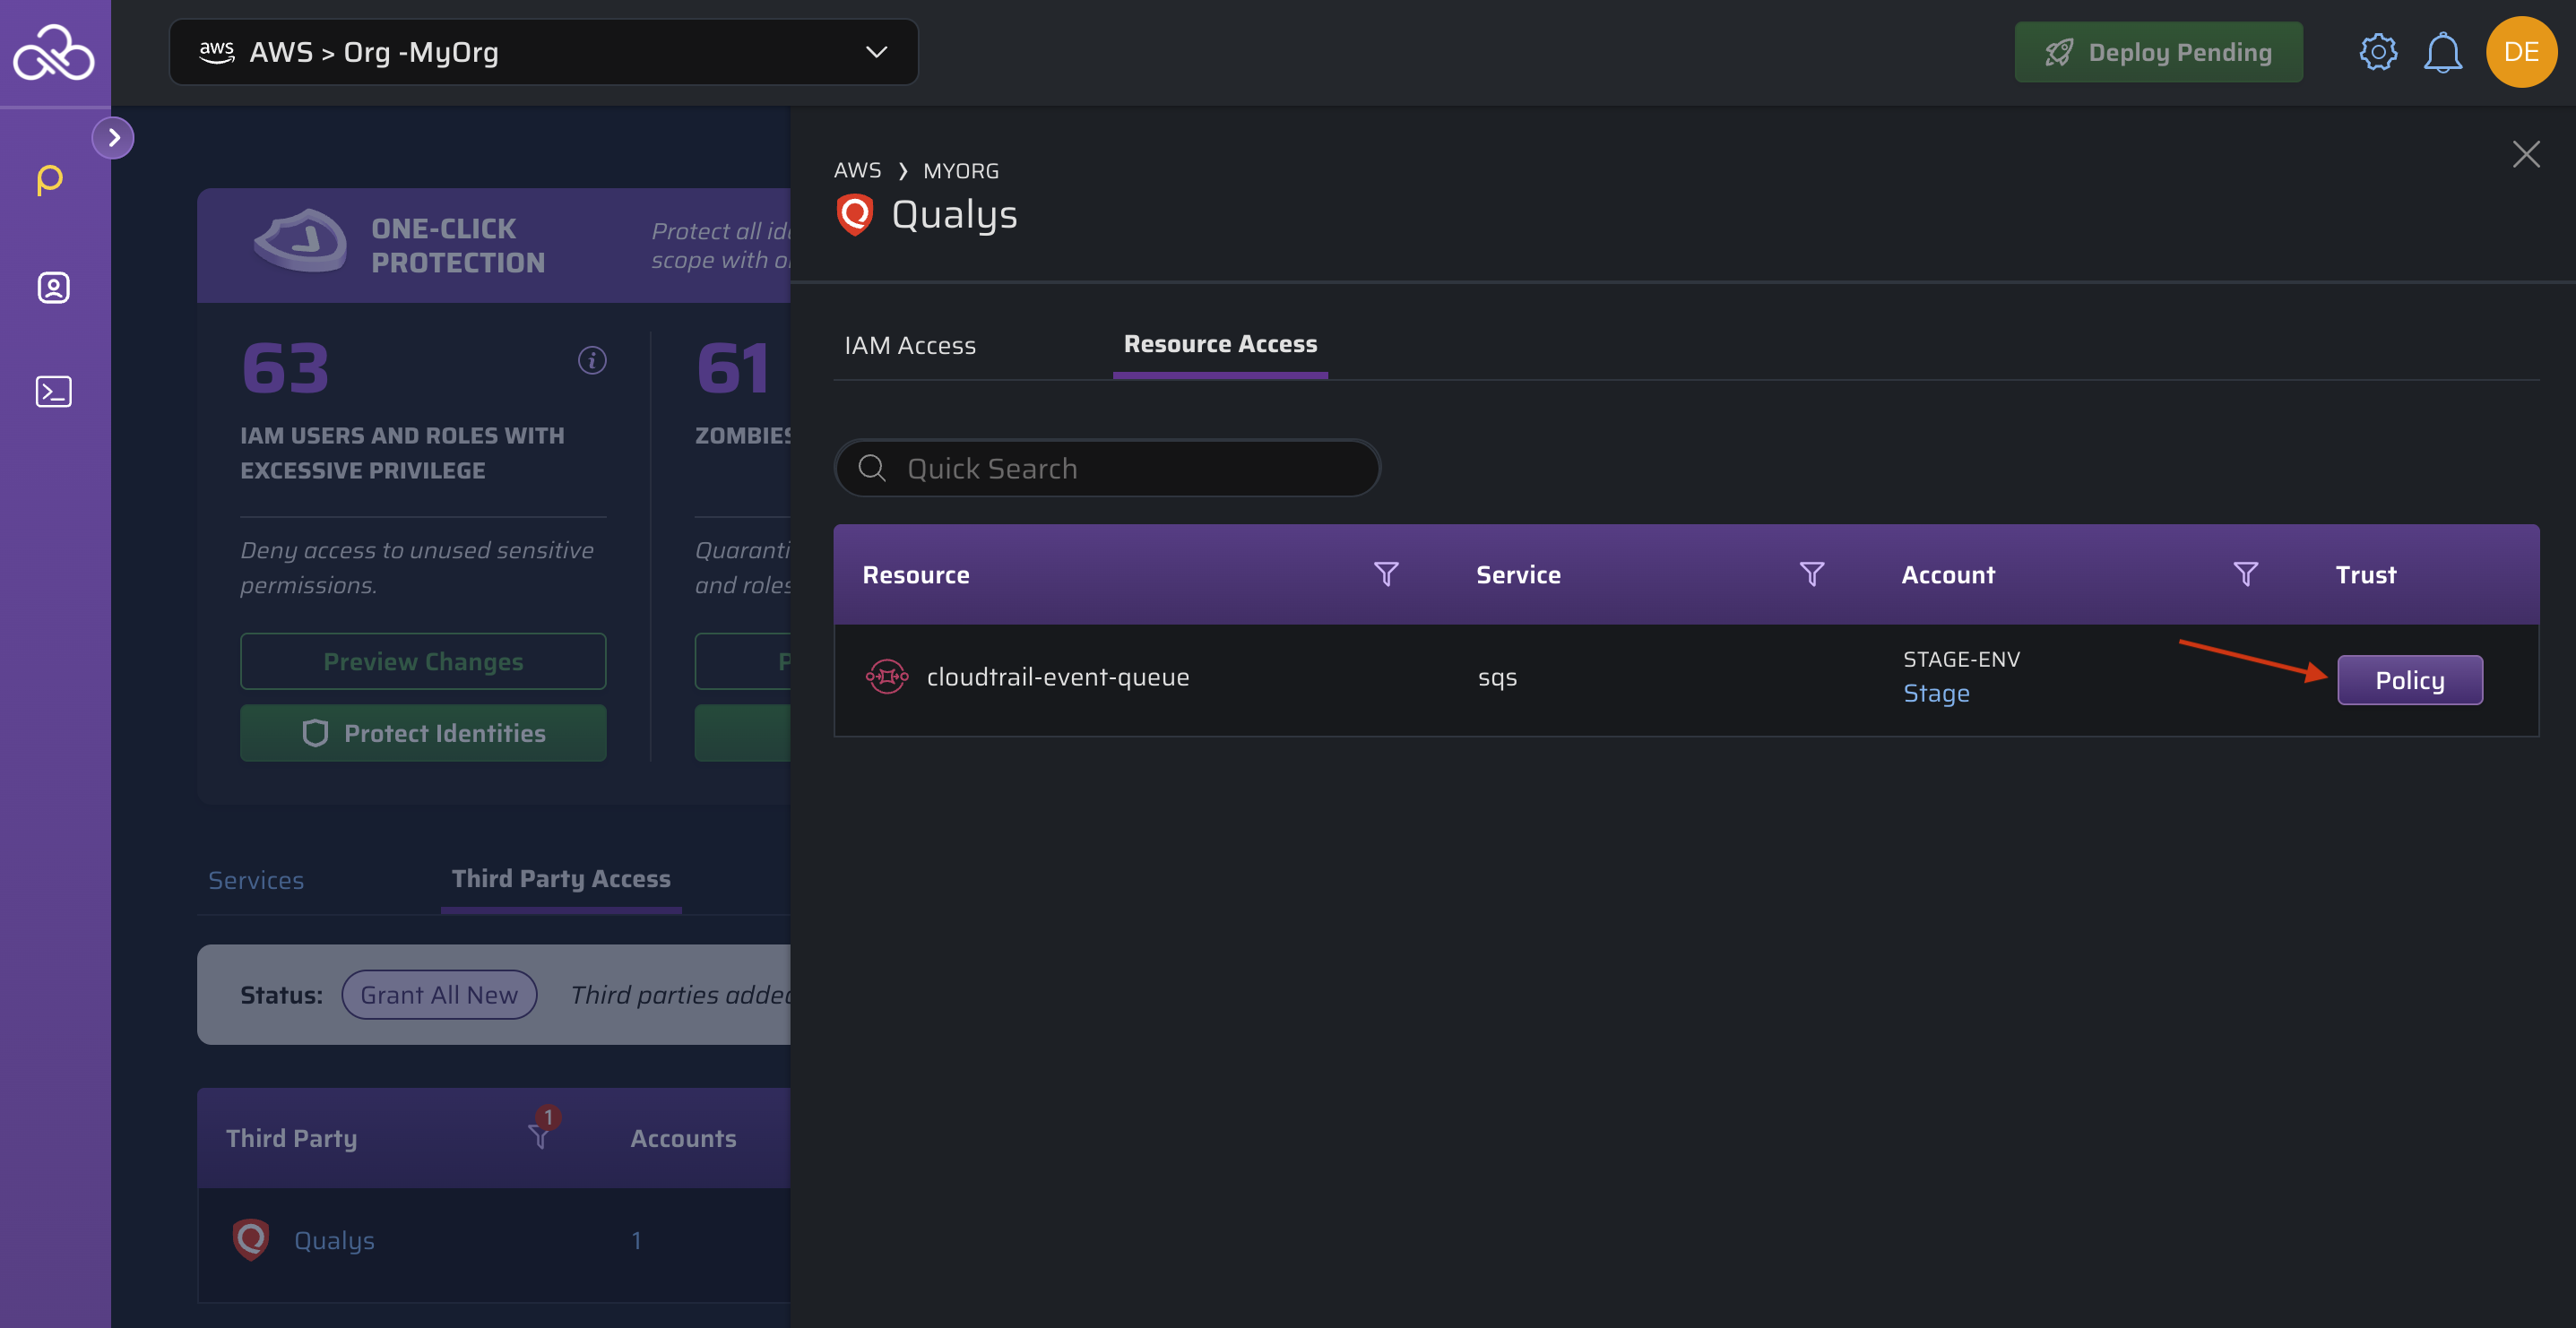
Task: Expand the sidebar with the arrow button
Action: click(113, 138)
